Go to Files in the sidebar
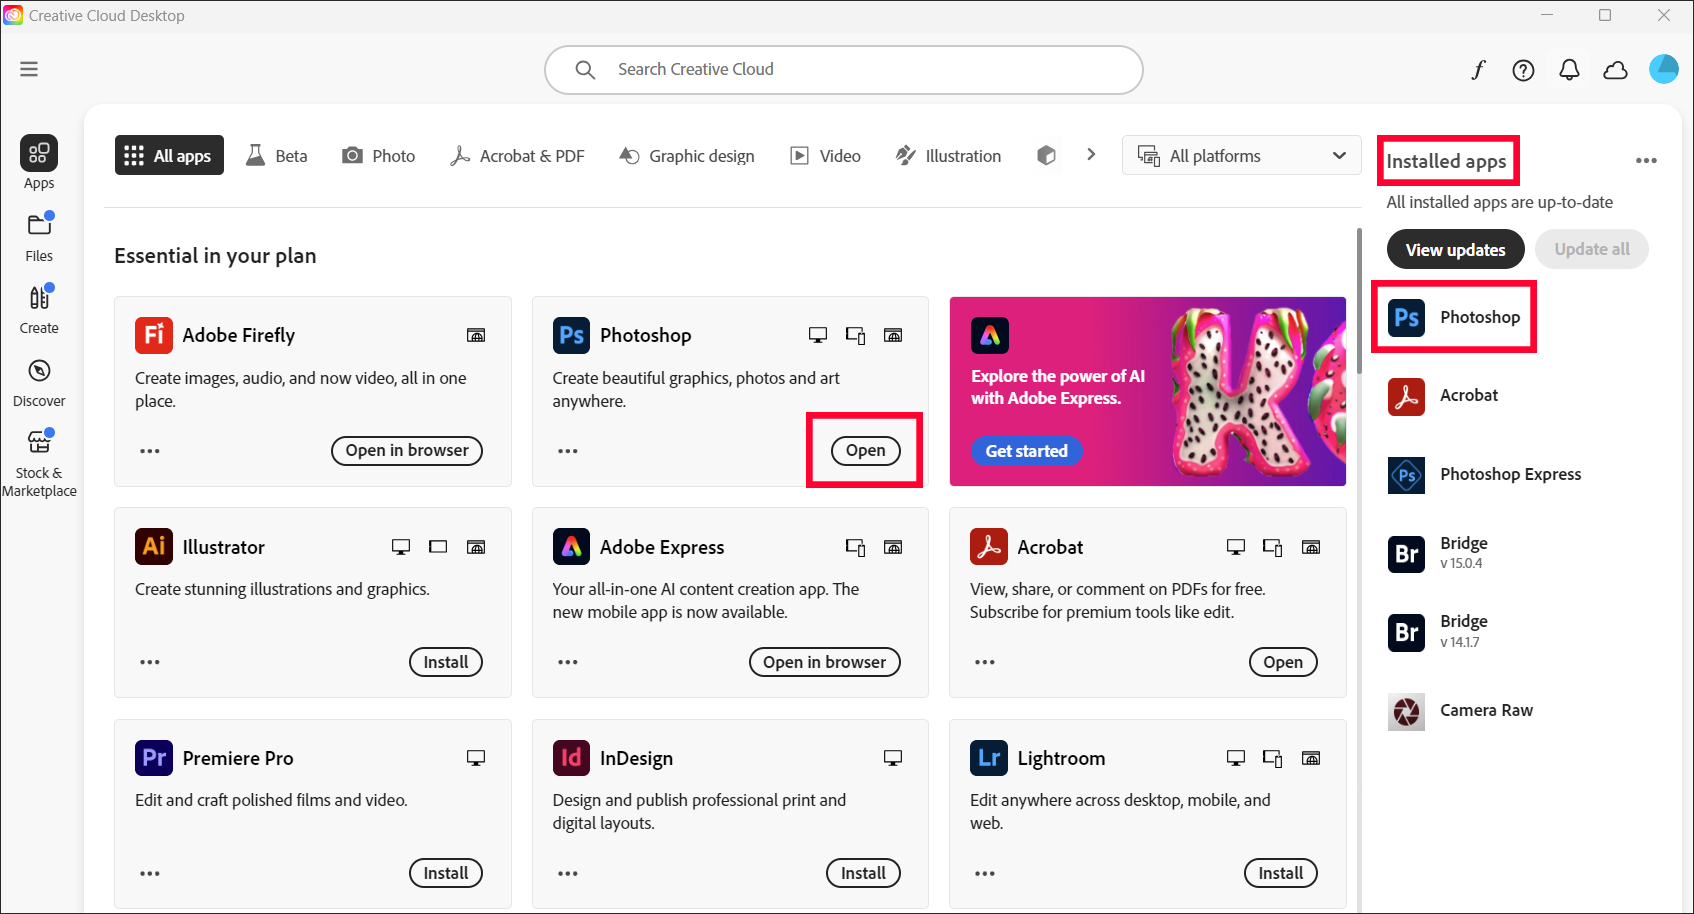The width and height of the screenshot is (1694, 914). 39,237
